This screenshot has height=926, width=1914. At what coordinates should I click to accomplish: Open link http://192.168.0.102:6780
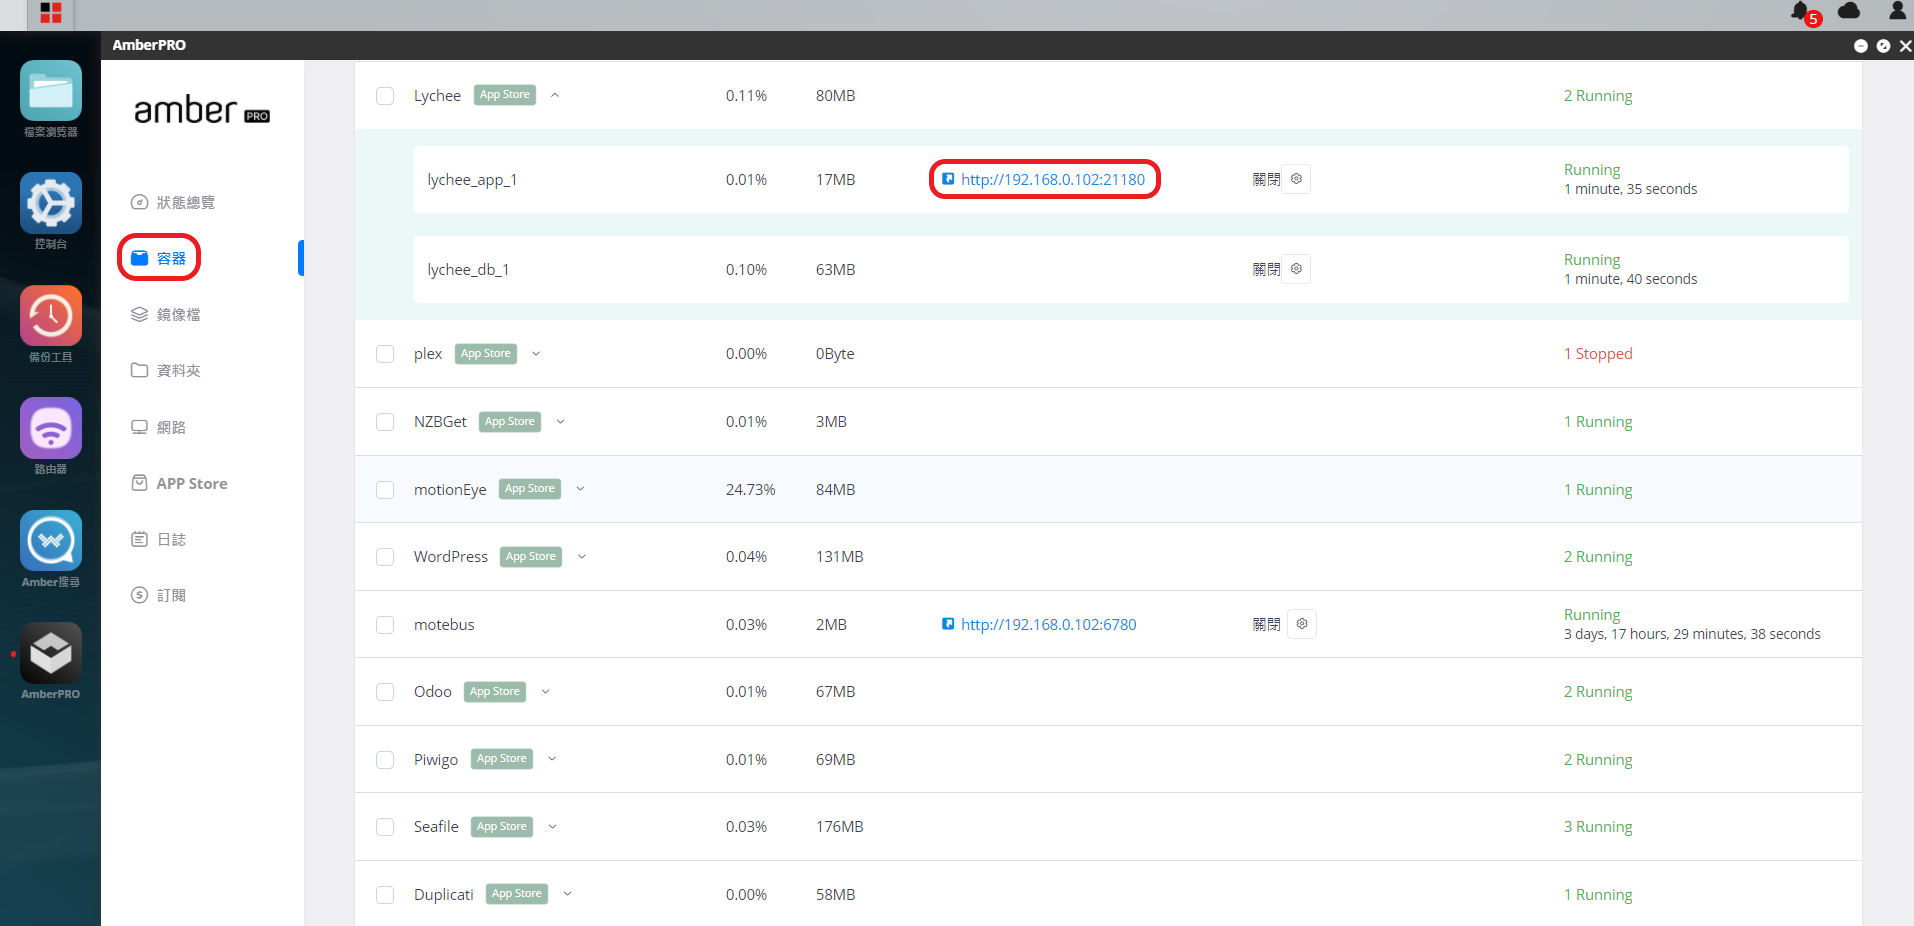(1049, 624)
